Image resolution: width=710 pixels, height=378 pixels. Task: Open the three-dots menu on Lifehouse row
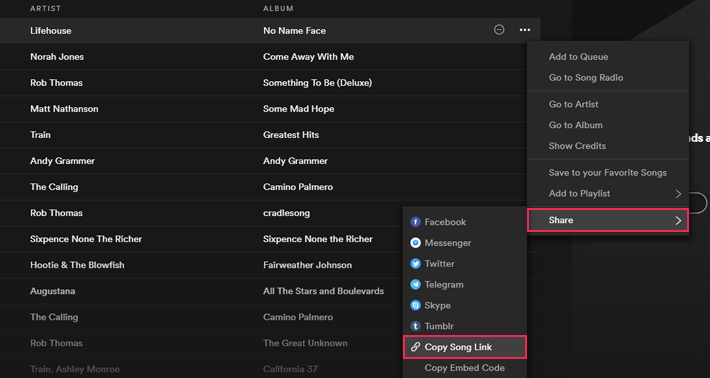pyautogui.click(x=525, y=30)
